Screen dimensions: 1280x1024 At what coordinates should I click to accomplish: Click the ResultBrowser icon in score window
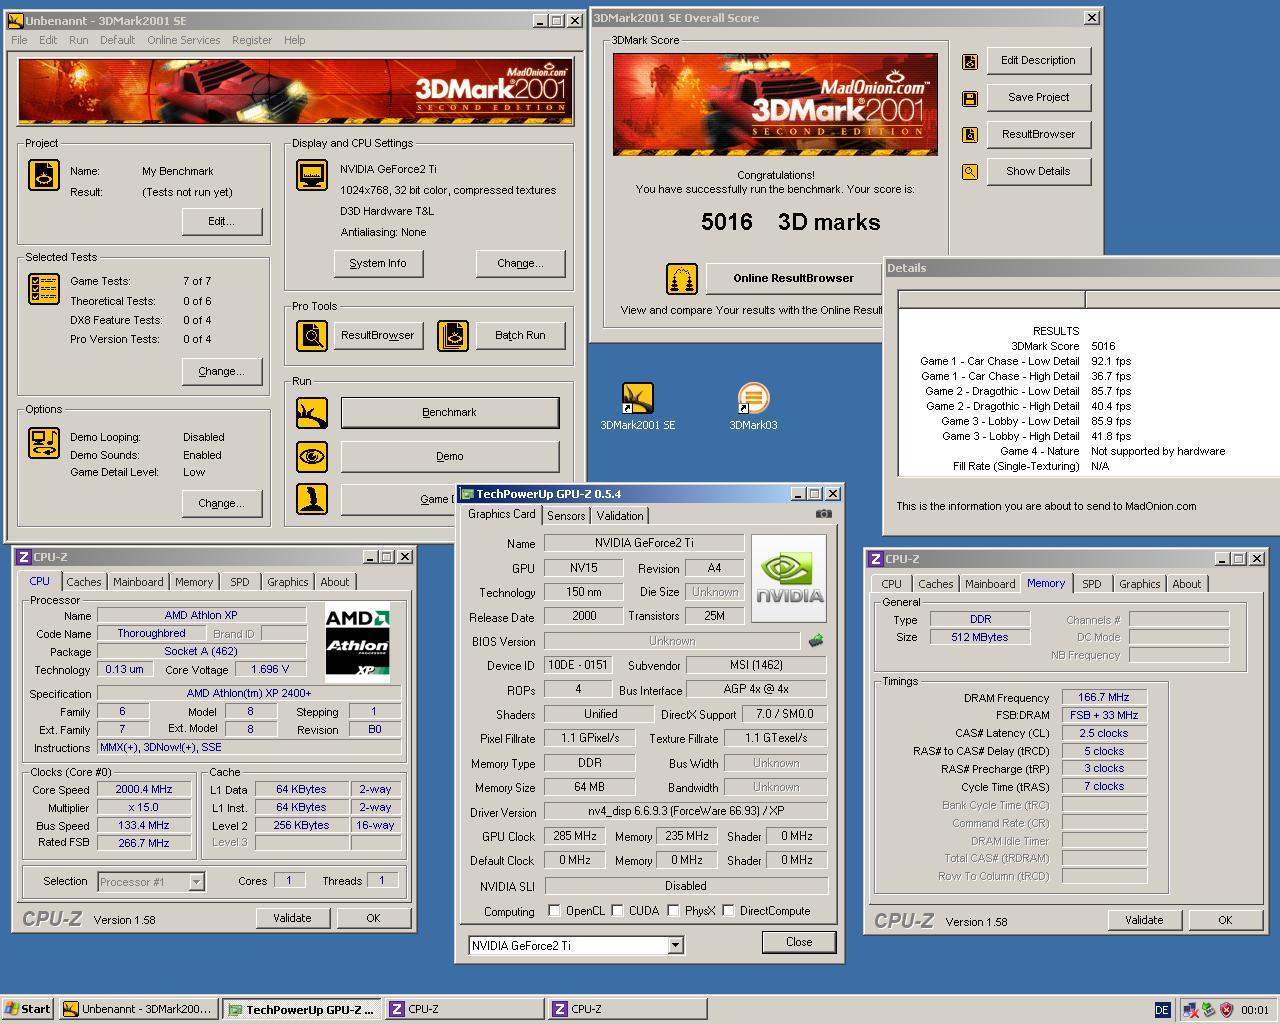[x=969, y=135]
